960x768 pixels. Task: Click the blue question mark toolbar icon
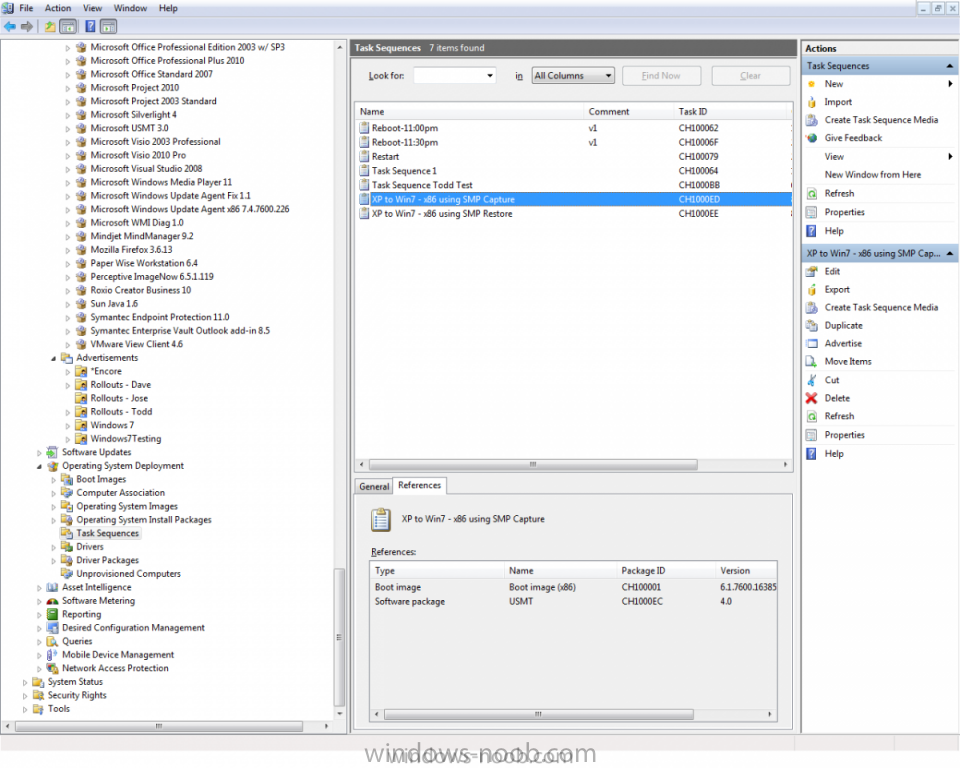90,26
